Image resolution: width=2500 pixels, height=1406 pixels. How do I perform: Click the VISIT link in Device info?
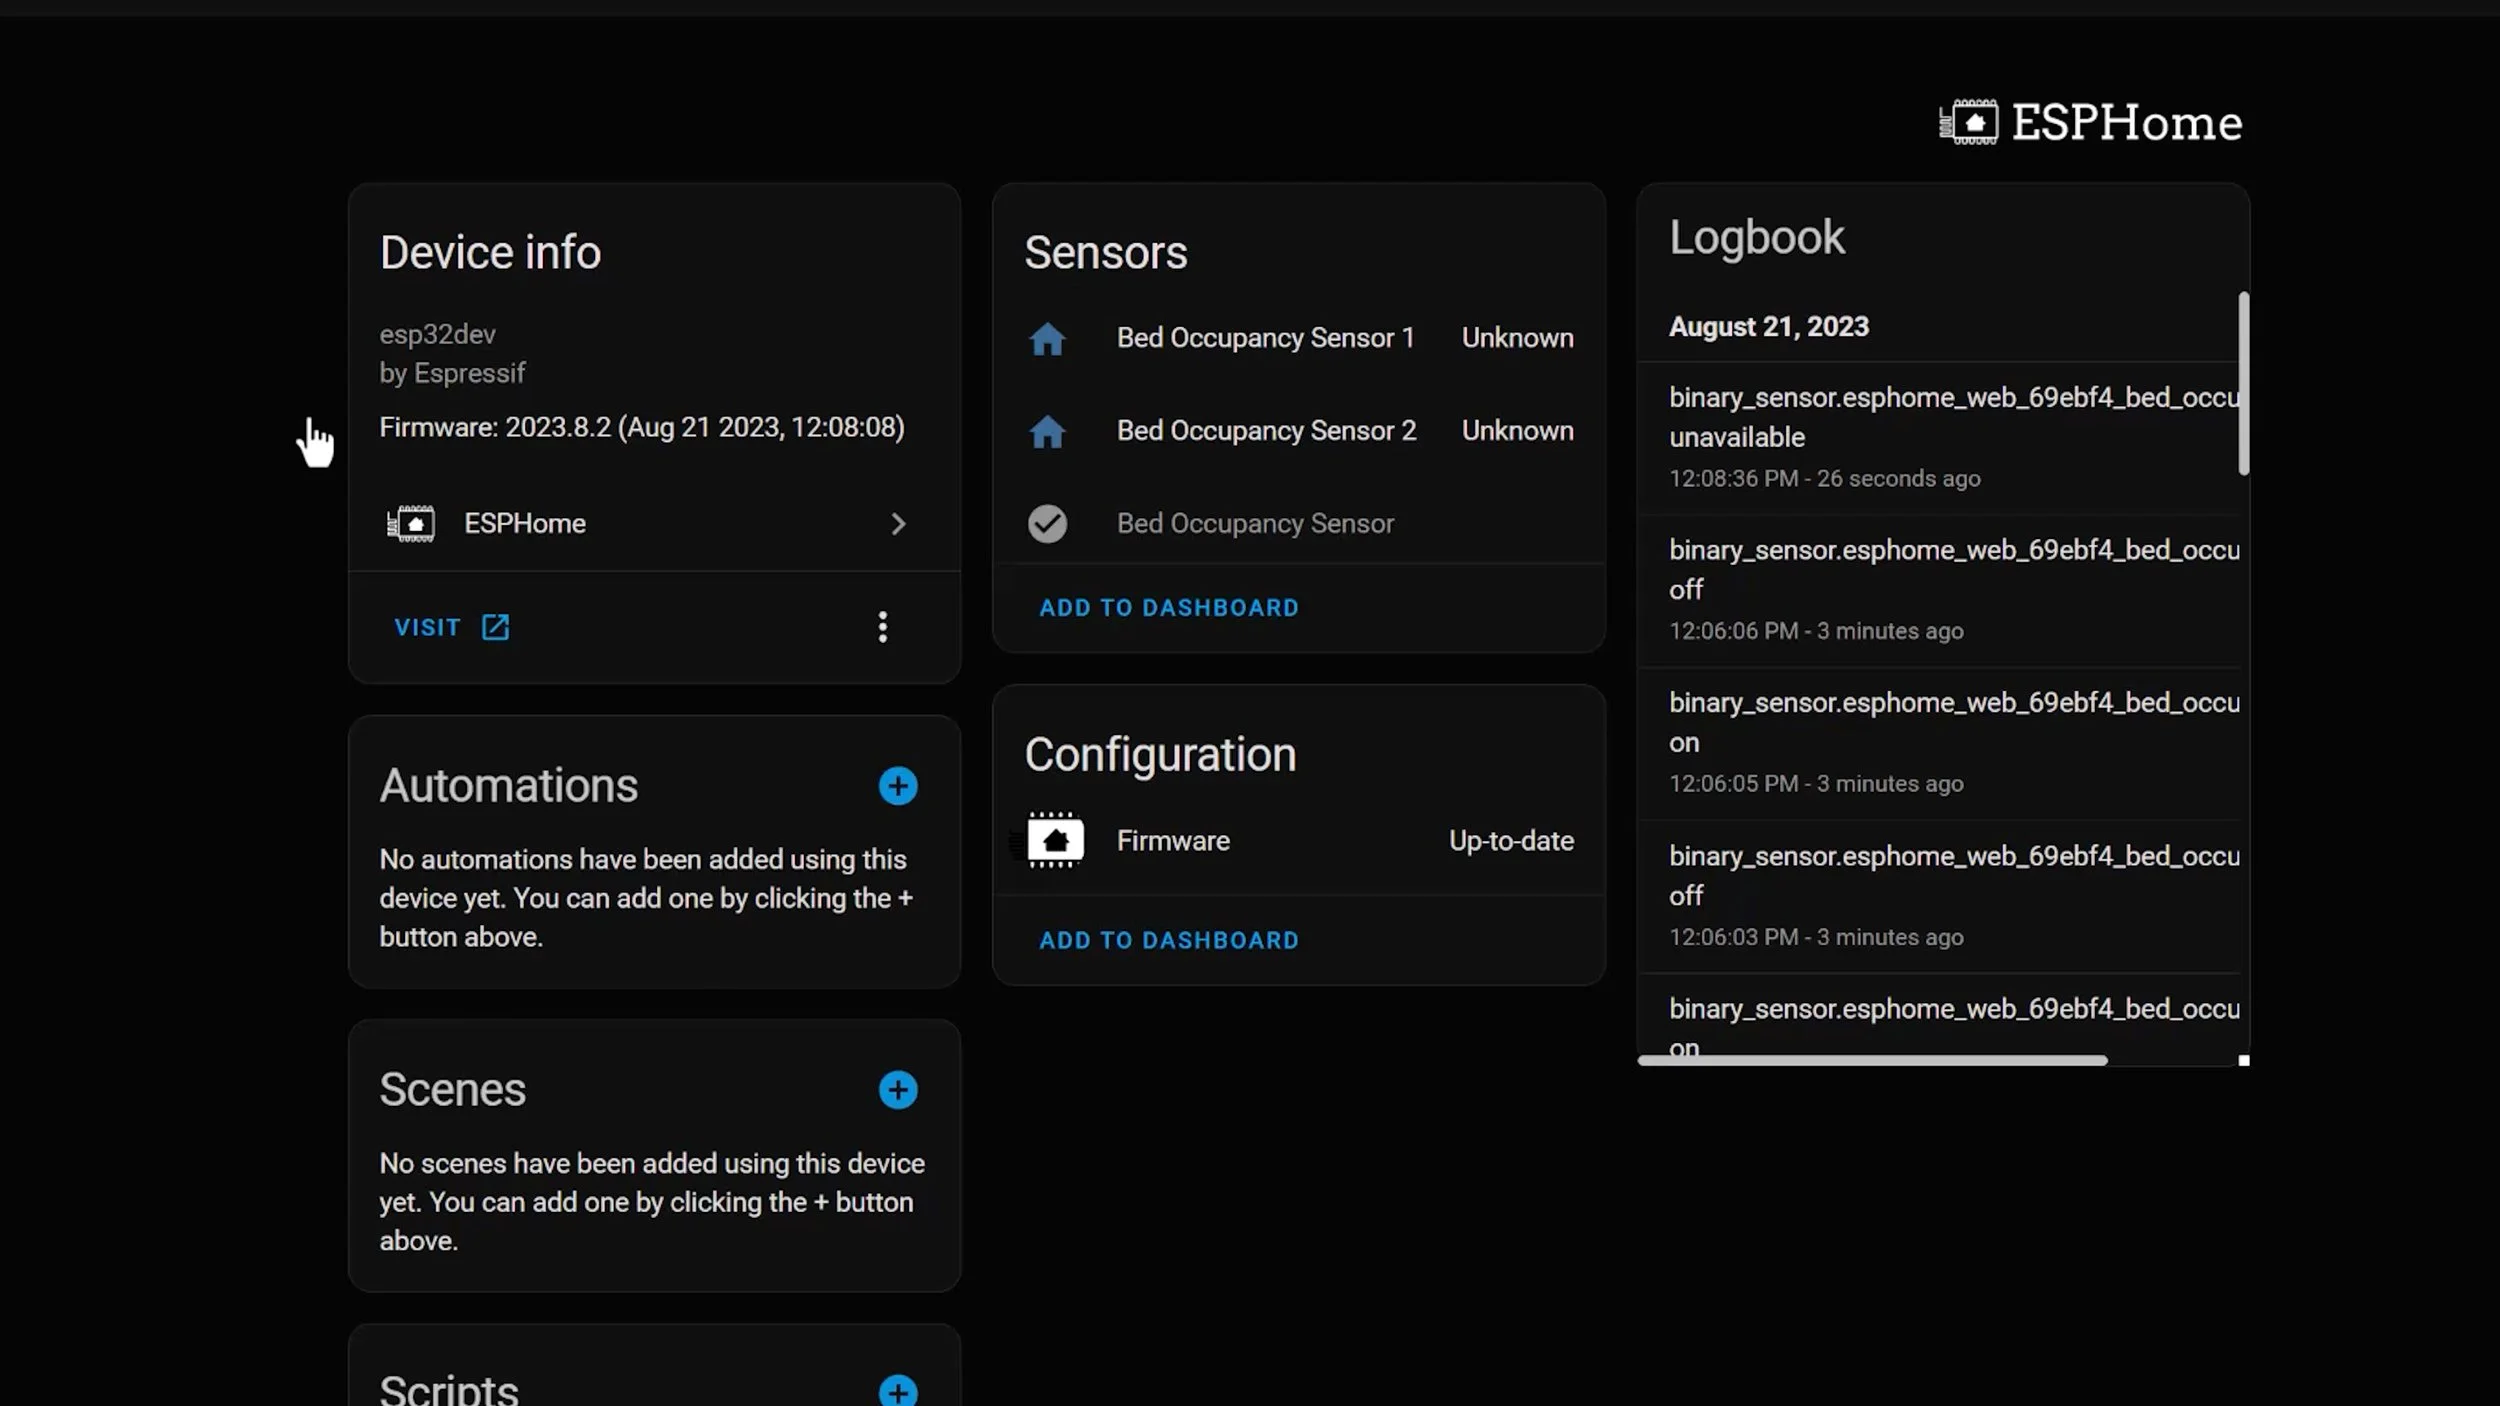pos(427,627)
